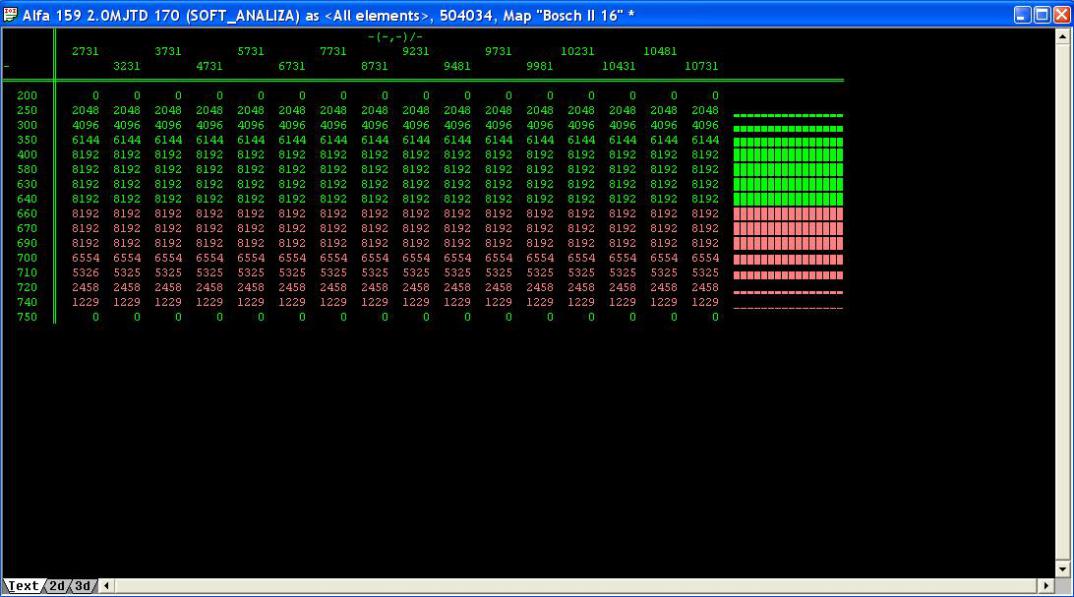Select row axis value 700
Image resolution: width=1074 pixels, height=597 pixels.
coord(27,258)
